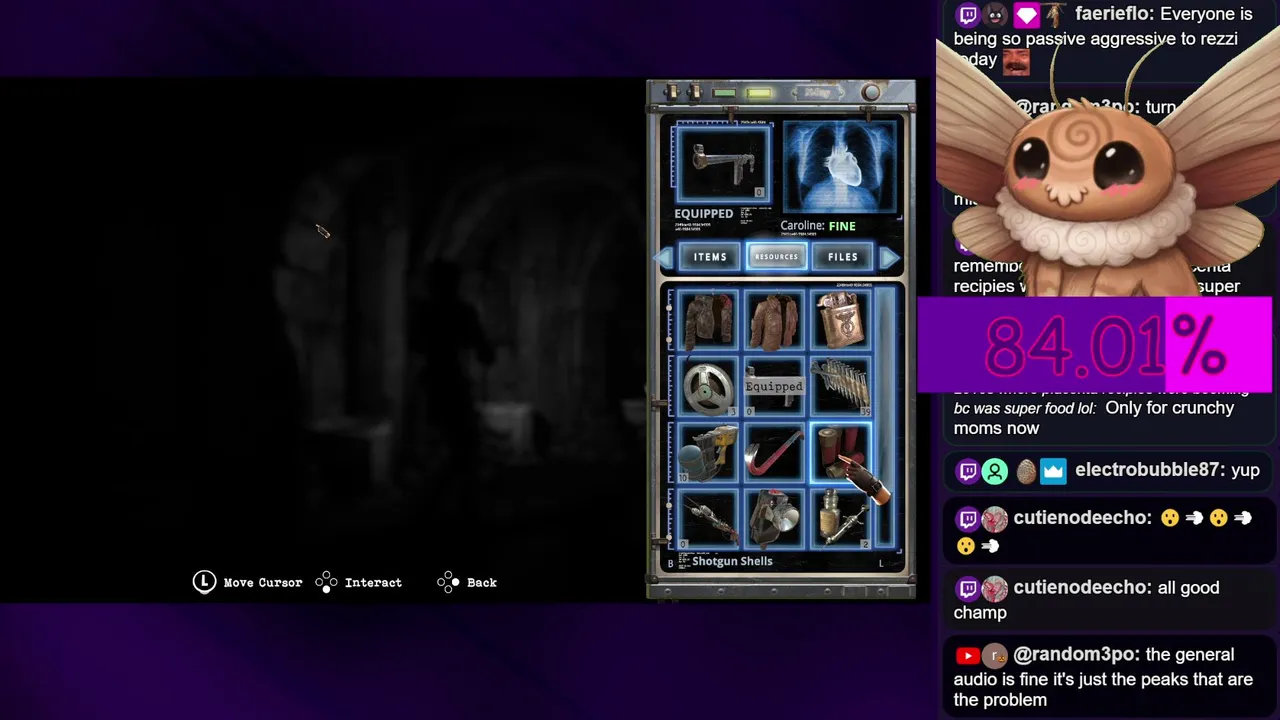Viewport: 1280px width, 720px height.
Task: Flip the first toggle switch on the device top
Action: pos(673,93)
